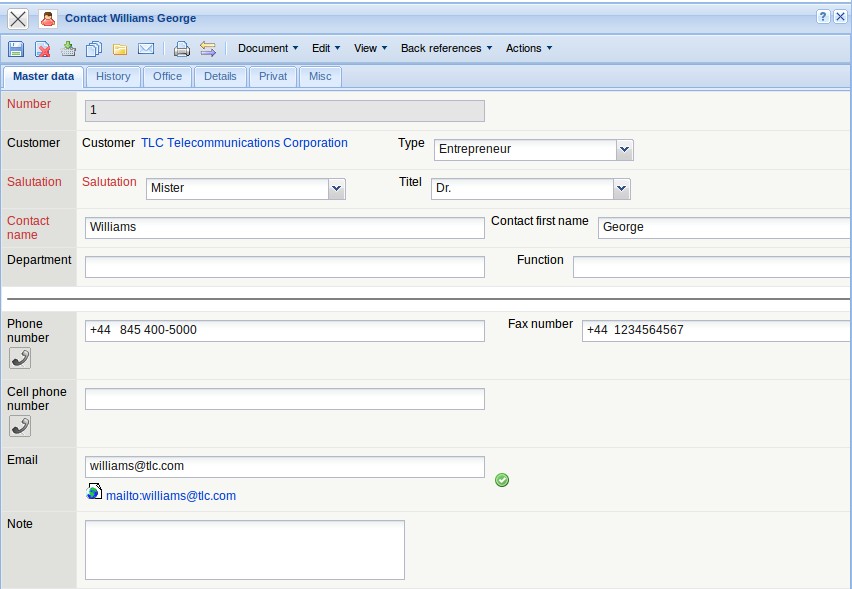Click the copy documents icon in toolbar
The width and height of the screenshot is (852, 589).
coord(94,48)
